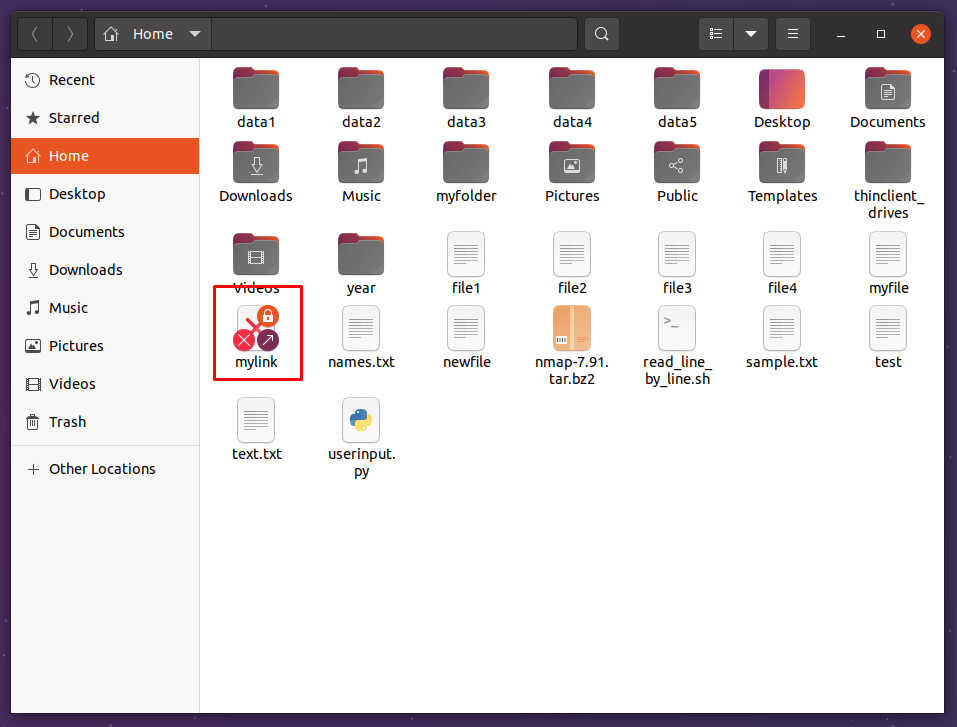Click the back navigation arrow
The height and width of the screenshot is (727, 957).
tap(34, 33)
